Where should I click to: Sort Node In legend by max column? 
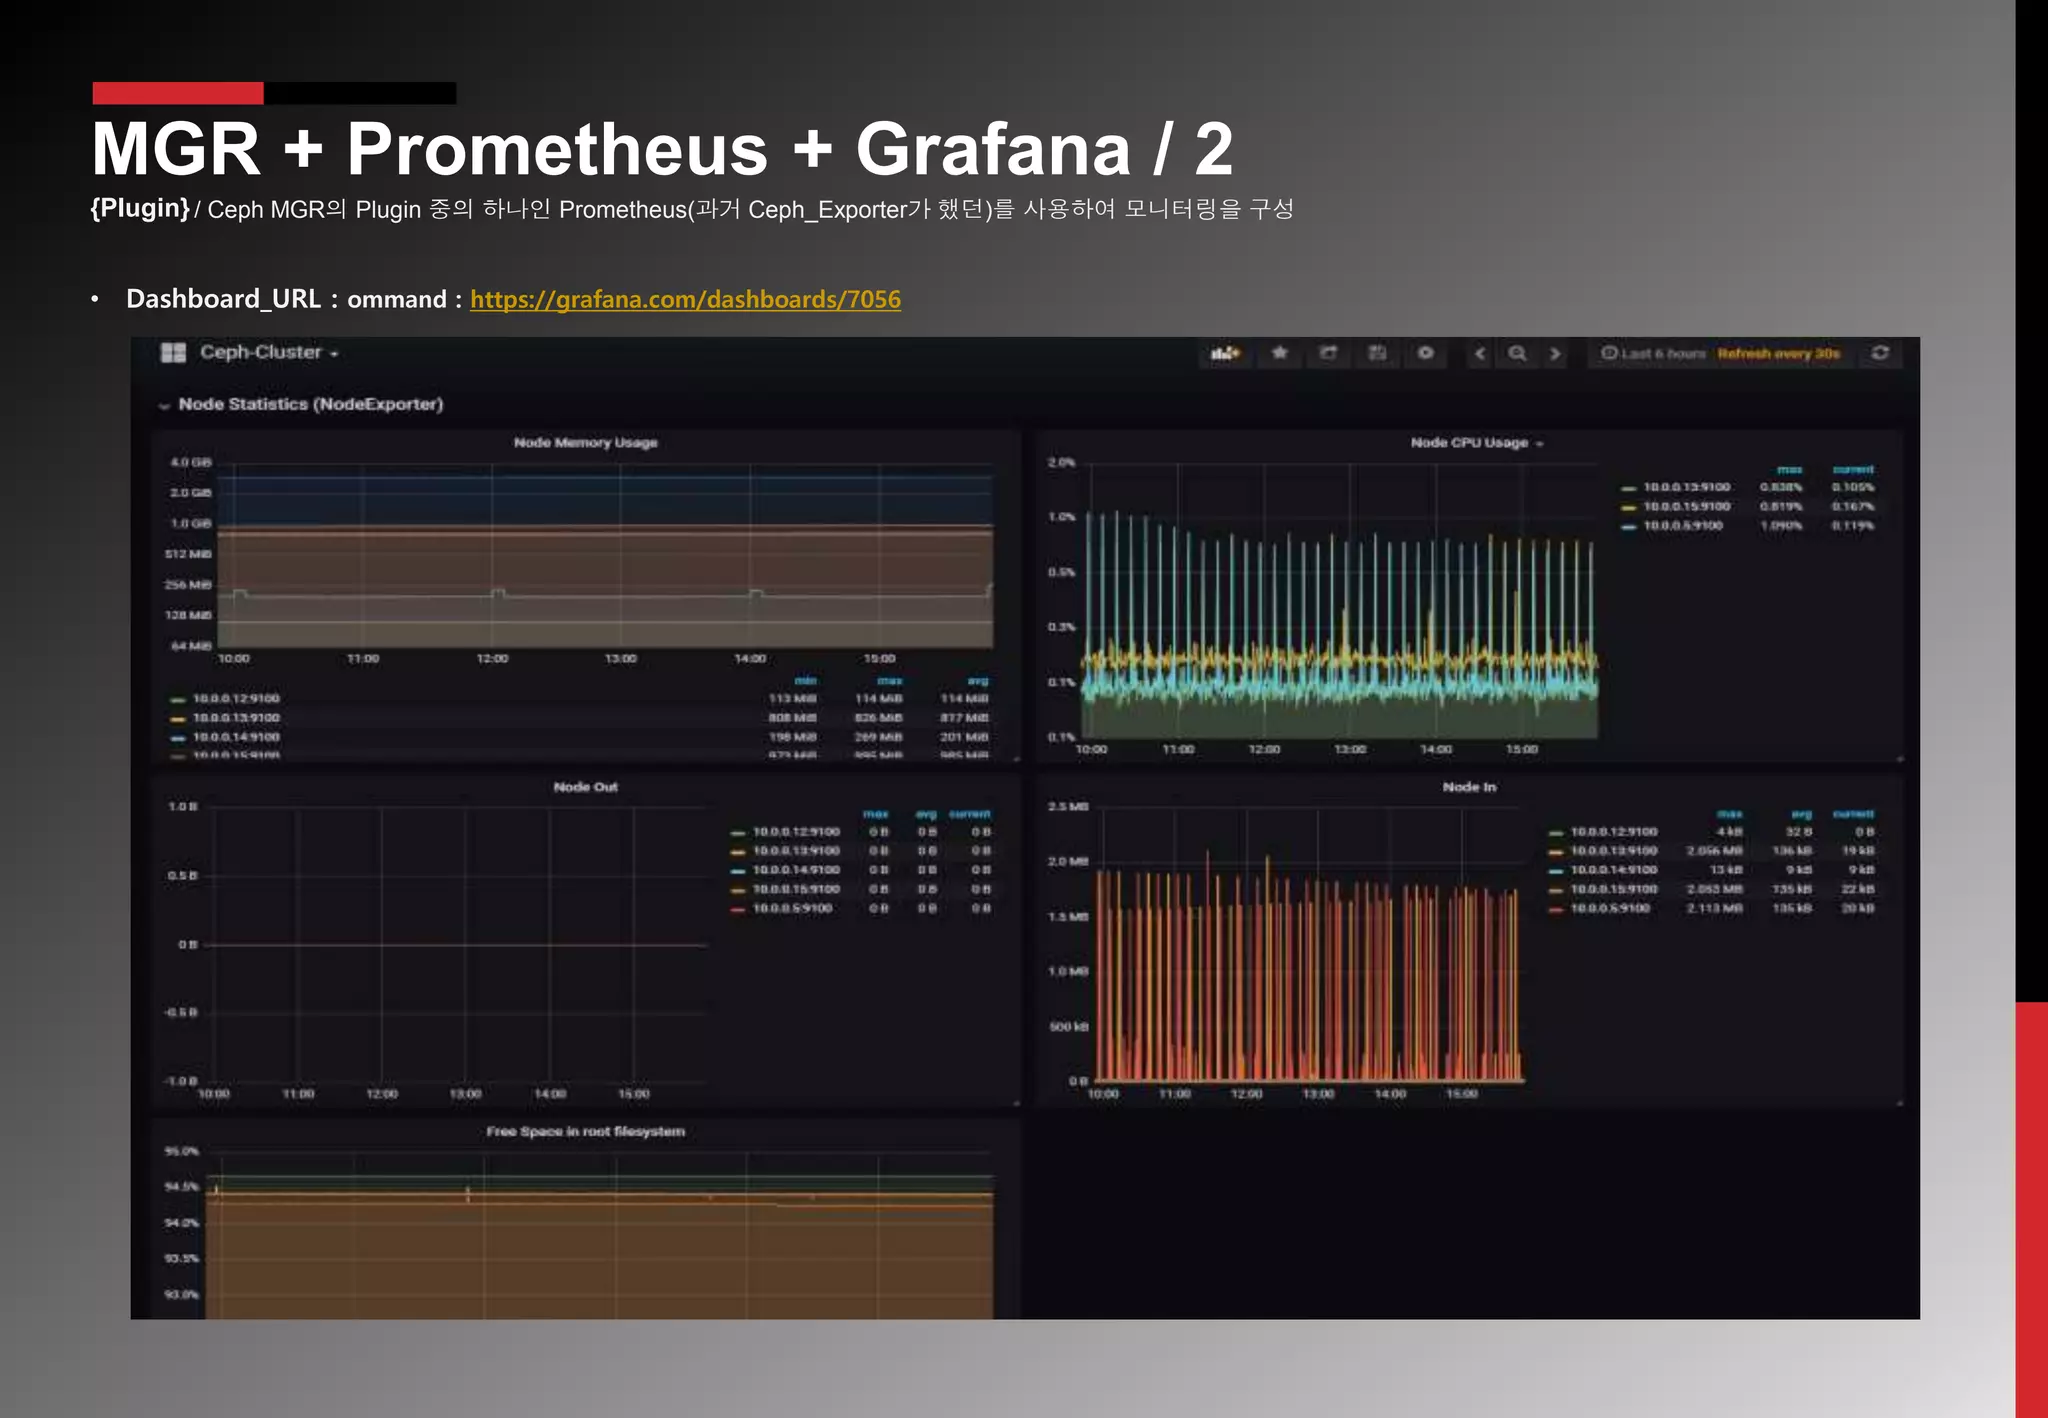tap(1729, 814)
